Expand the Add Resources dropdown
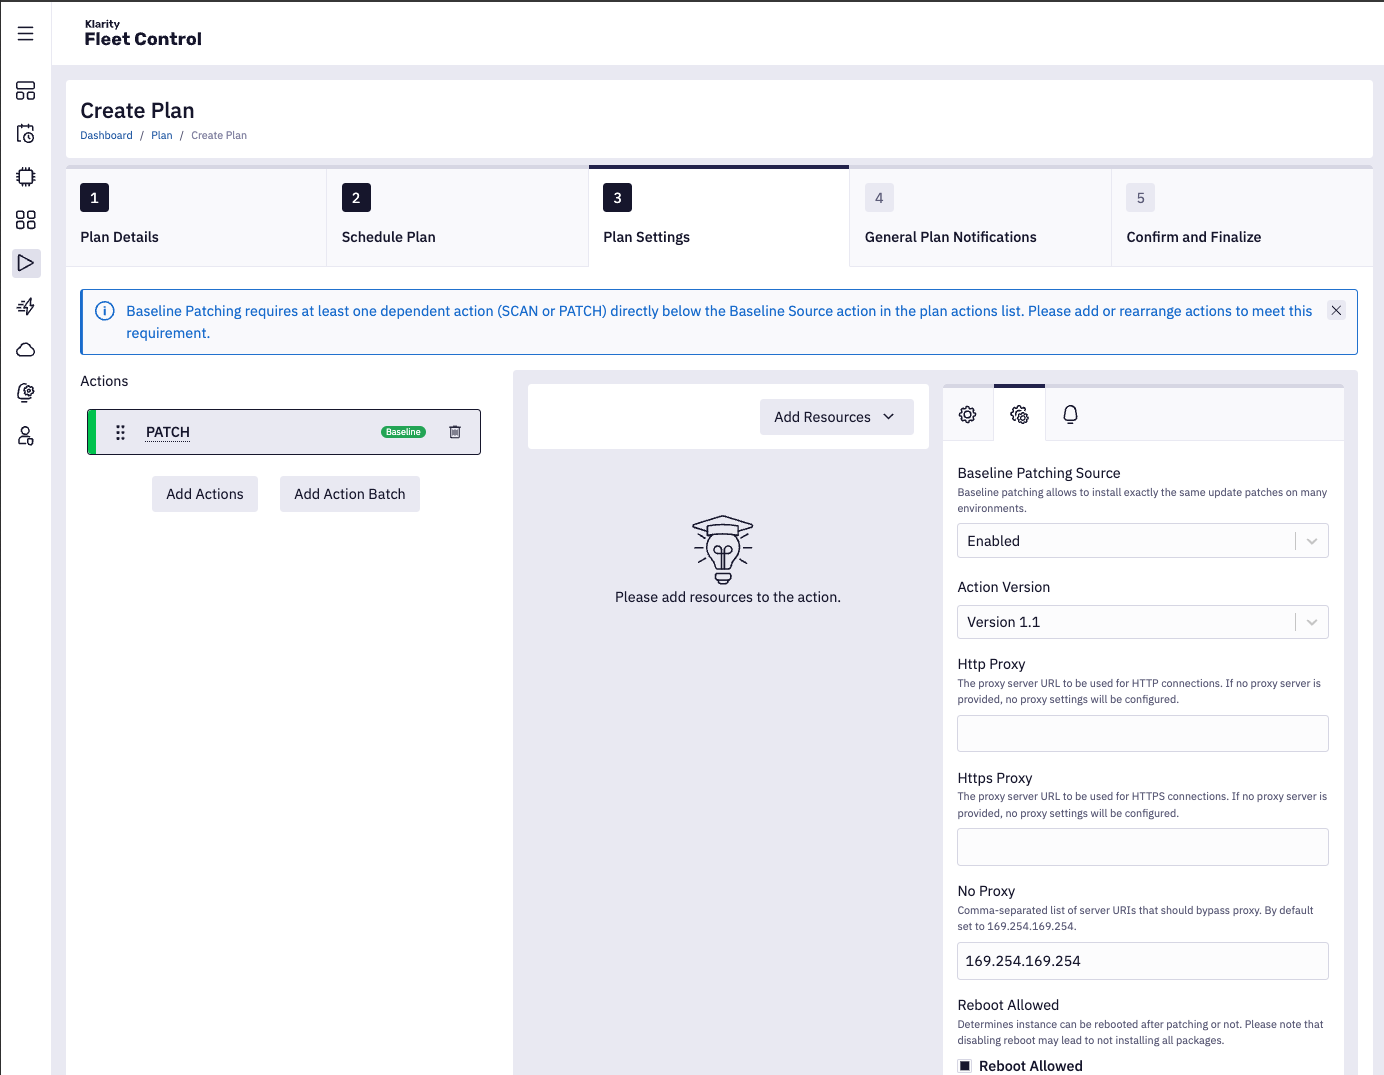 click(836, 417)
